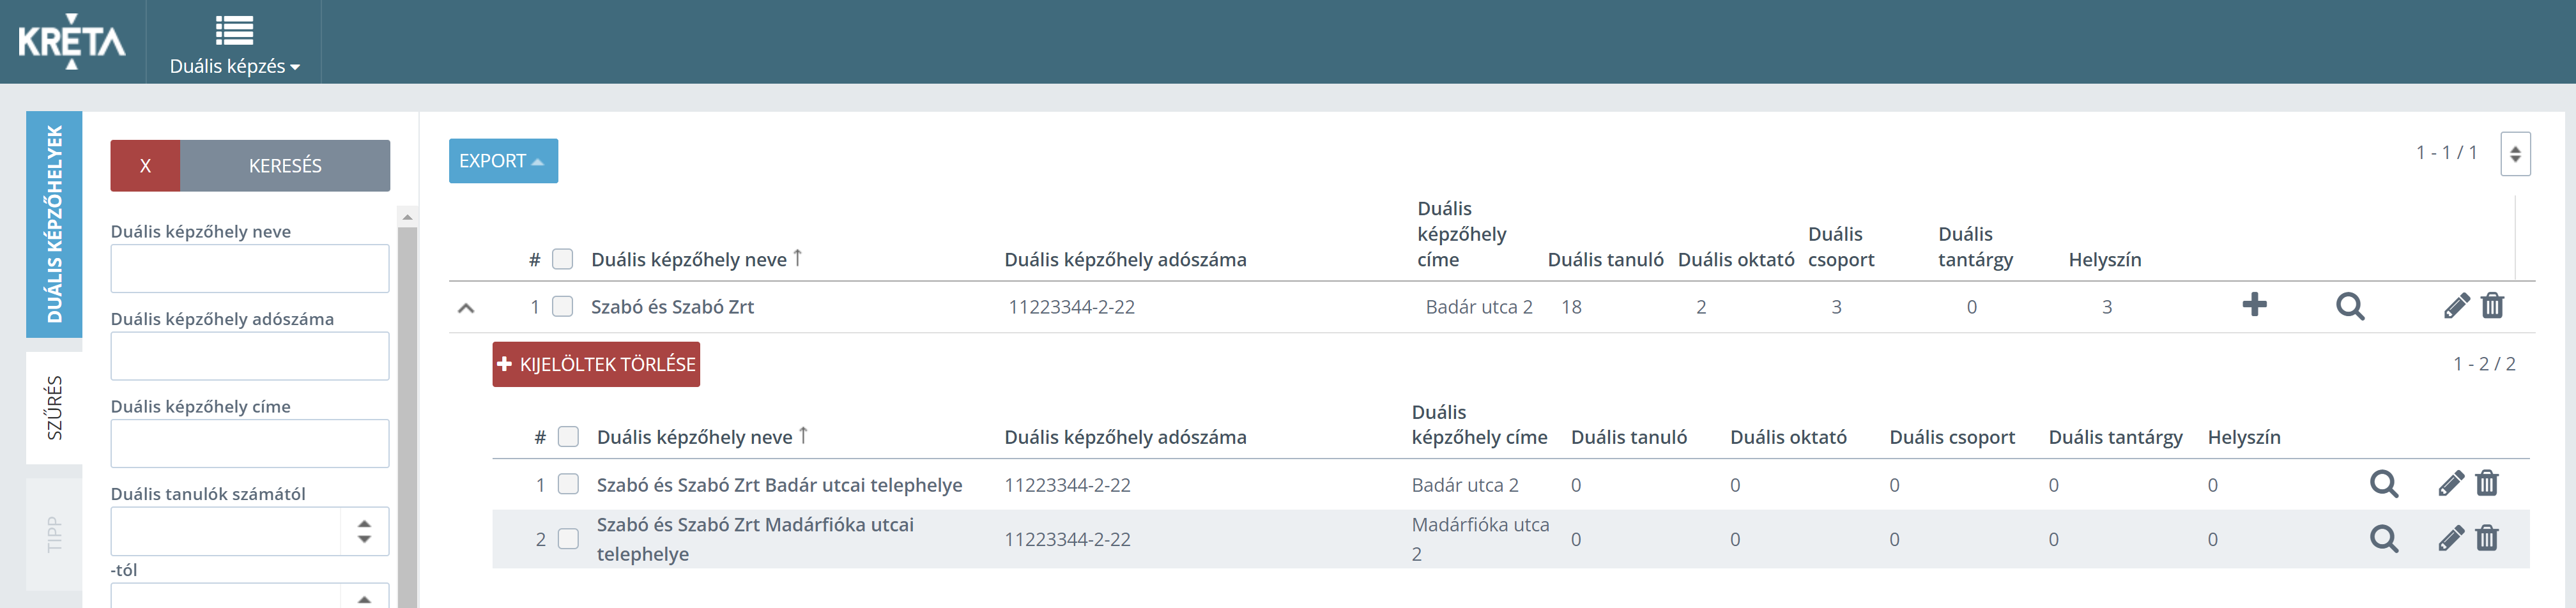Tick the select-all checkbox in main table header
The image size is (2576, 608).
[x=563, y=259]
